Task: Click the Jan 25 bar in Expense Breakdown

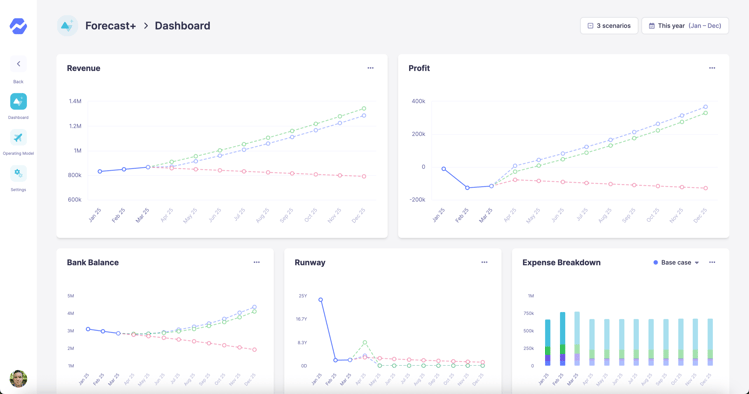Action: (x=547, y=342)
